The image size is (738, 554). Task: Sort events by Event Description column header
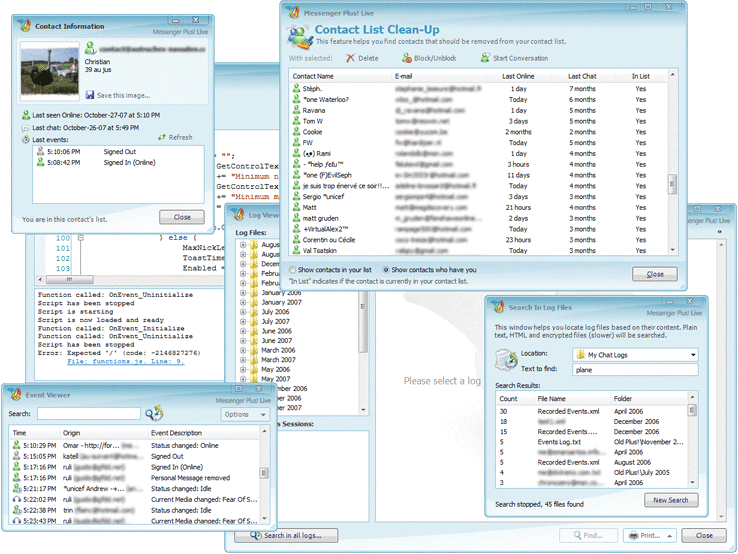203,433
